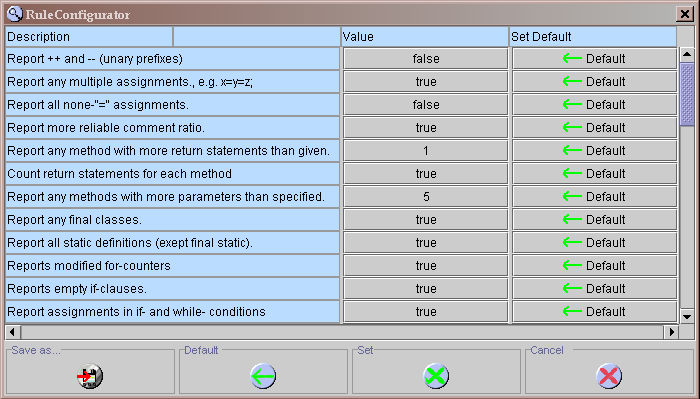Screen dimensions: 700x399
Task: Select 'Report any final classes.' description
Action: click(74, 220)
